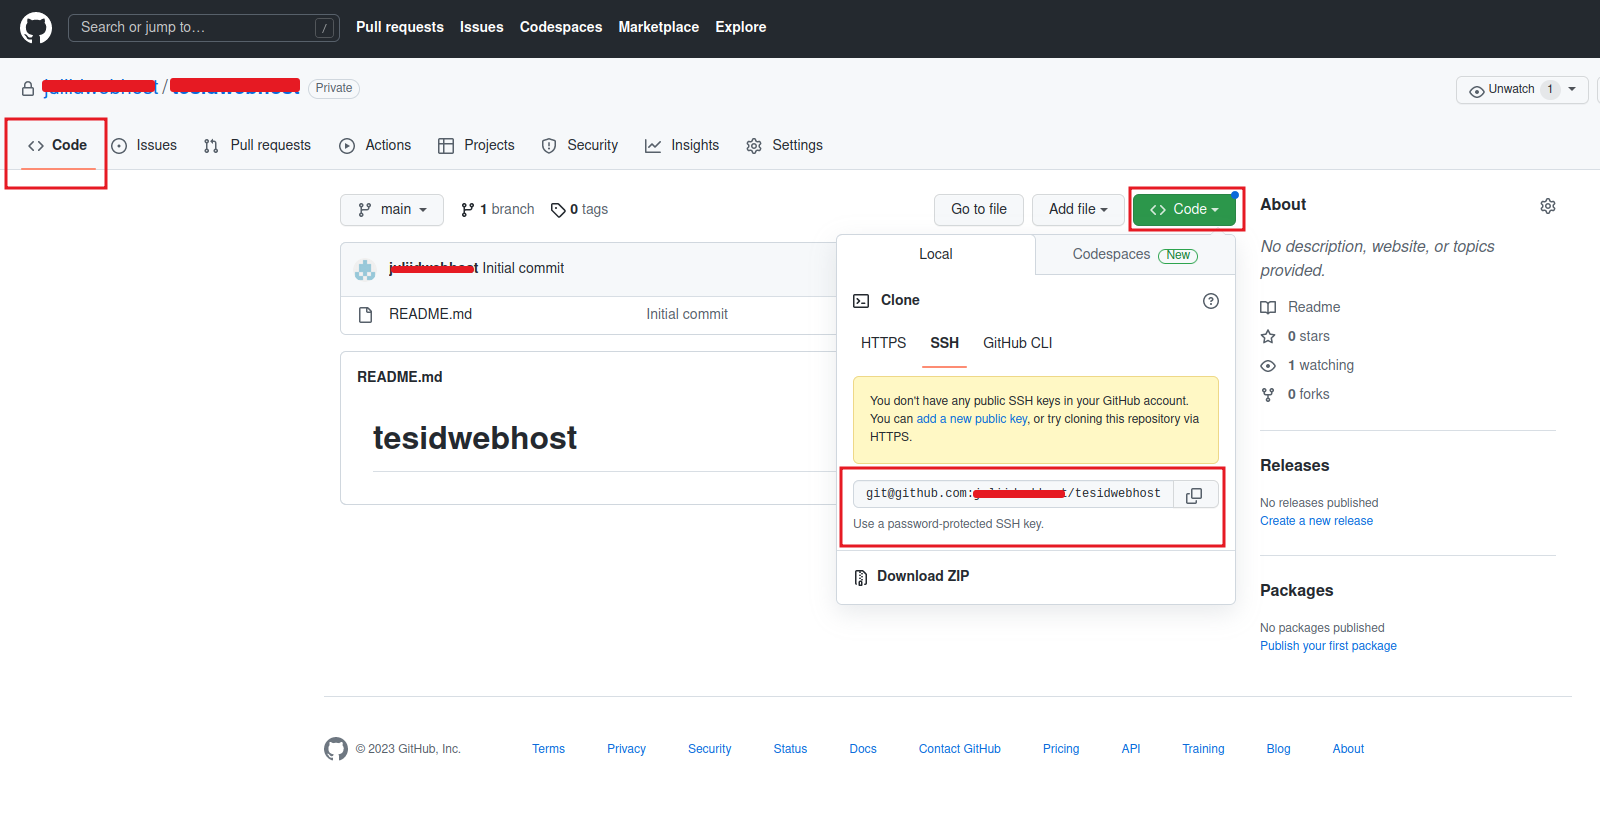Open the README.md file link
This screenshot has width=1600, height=821.
[x=430, y=315]
